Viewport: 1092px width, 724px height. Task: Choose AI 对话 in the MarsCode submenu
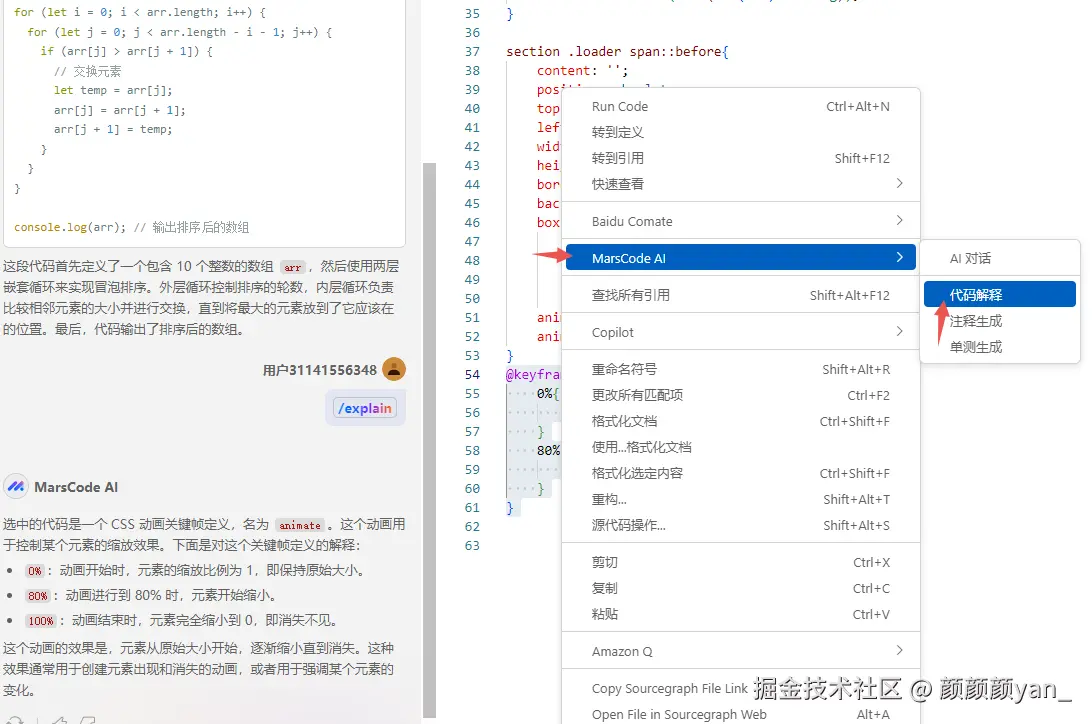click(x=1000, y=258)
